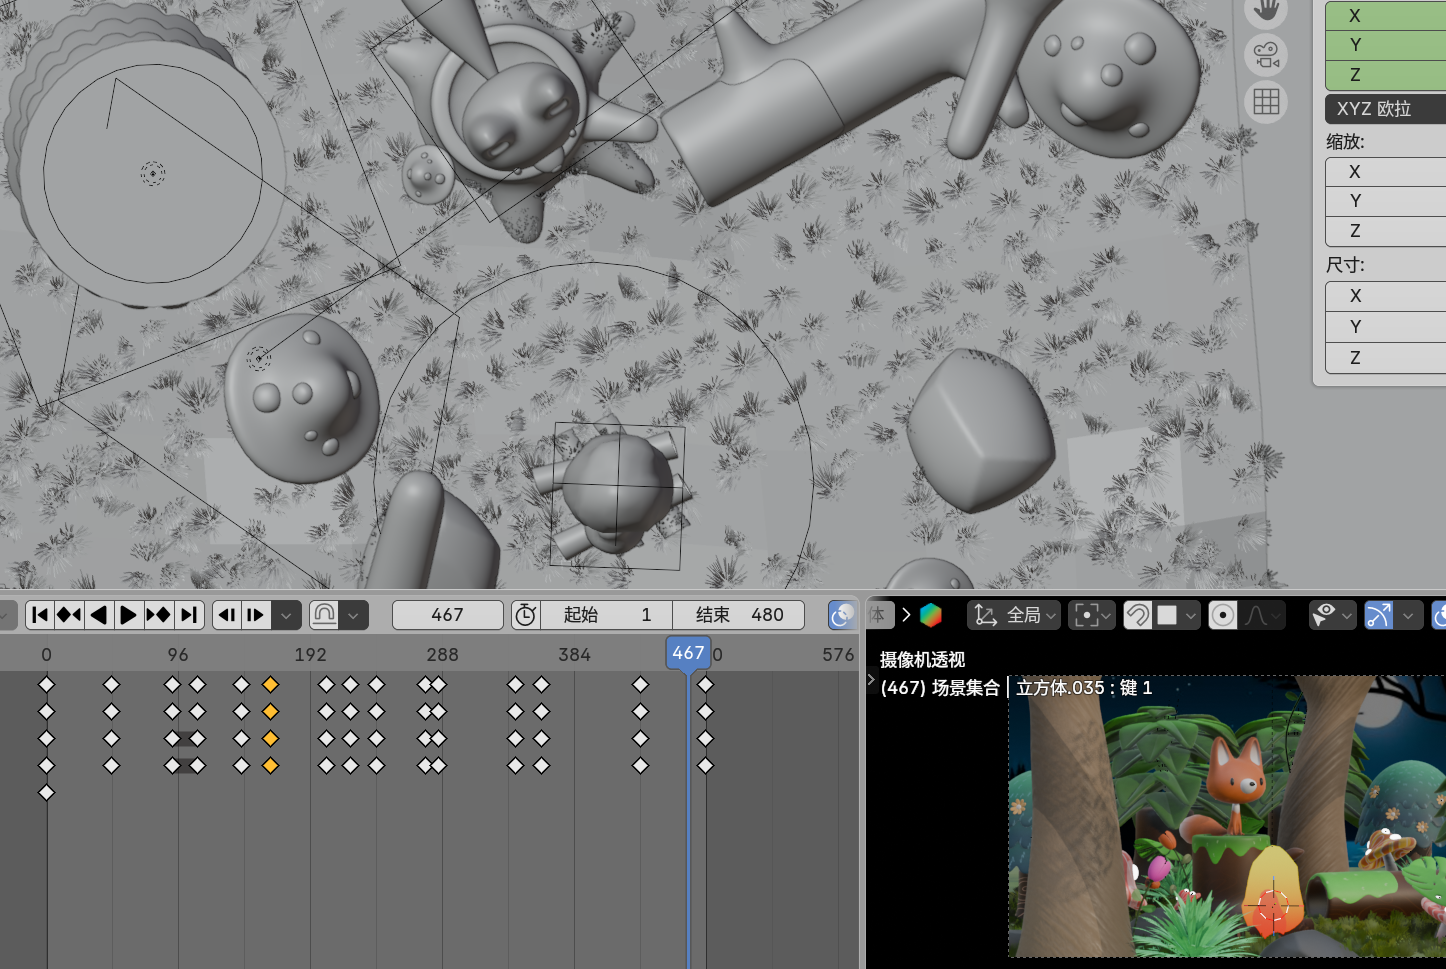
Task: Toggle the preview range stopwatch icon
Action: [x=526, y=615]
